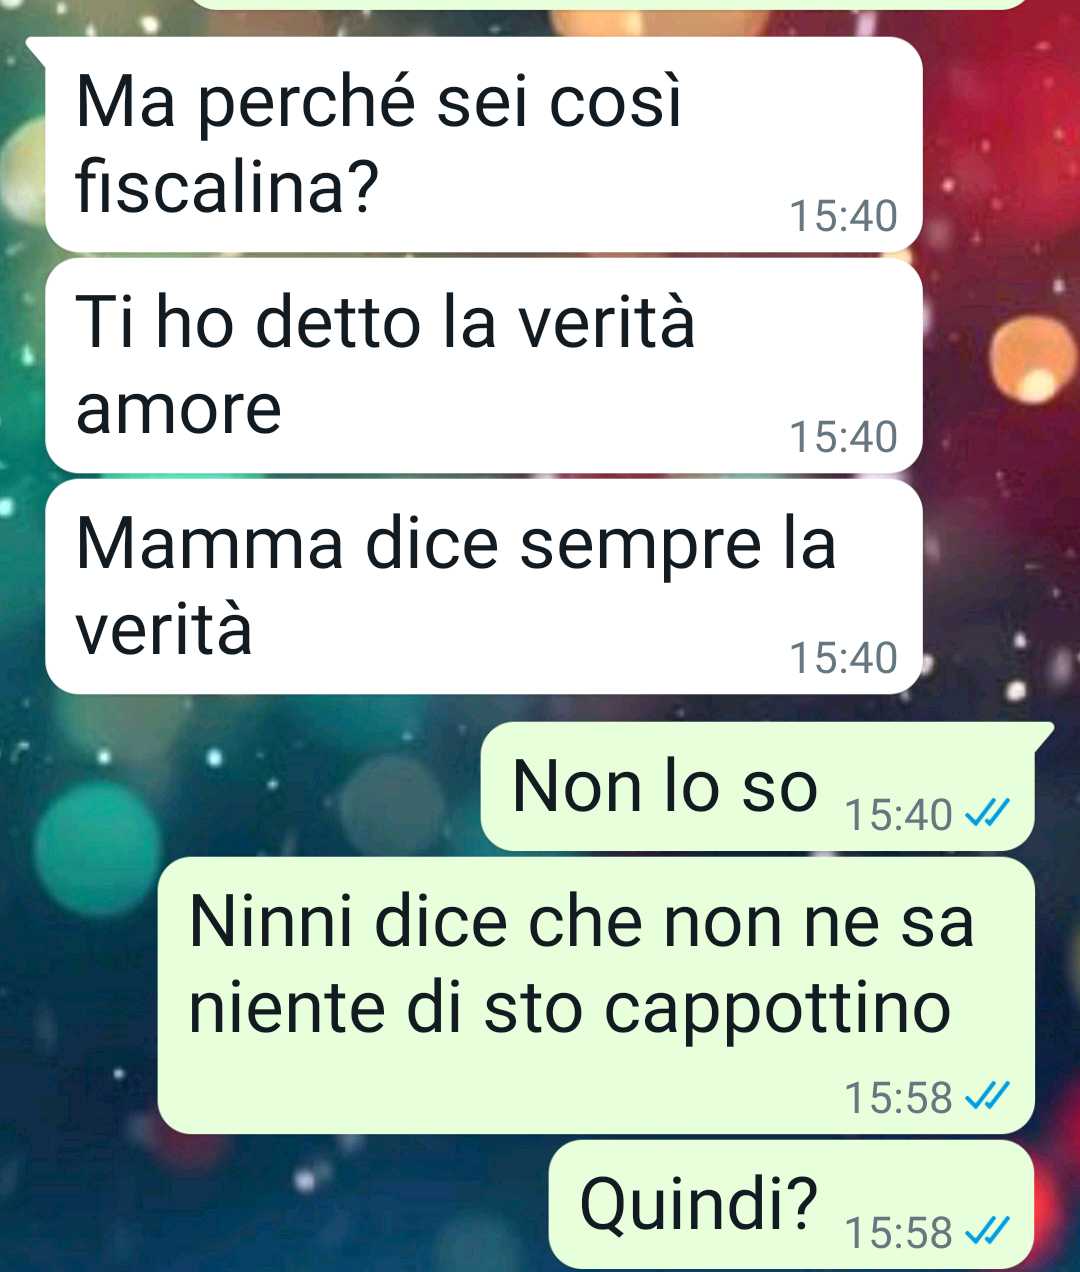This screenshot has width=1080, height=1272.
Task: Tap the read-receipt checkmarks on "Non lo so"
Action: 985,815
